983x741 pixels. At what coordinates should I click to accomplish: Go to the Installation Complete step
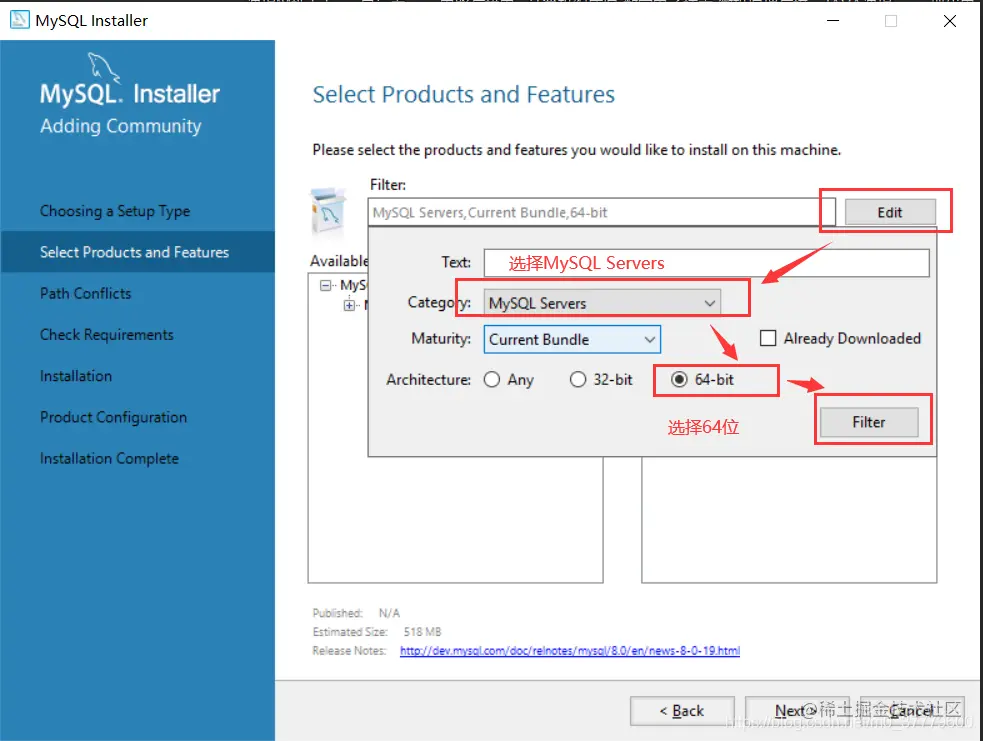(x=109, y=458)
